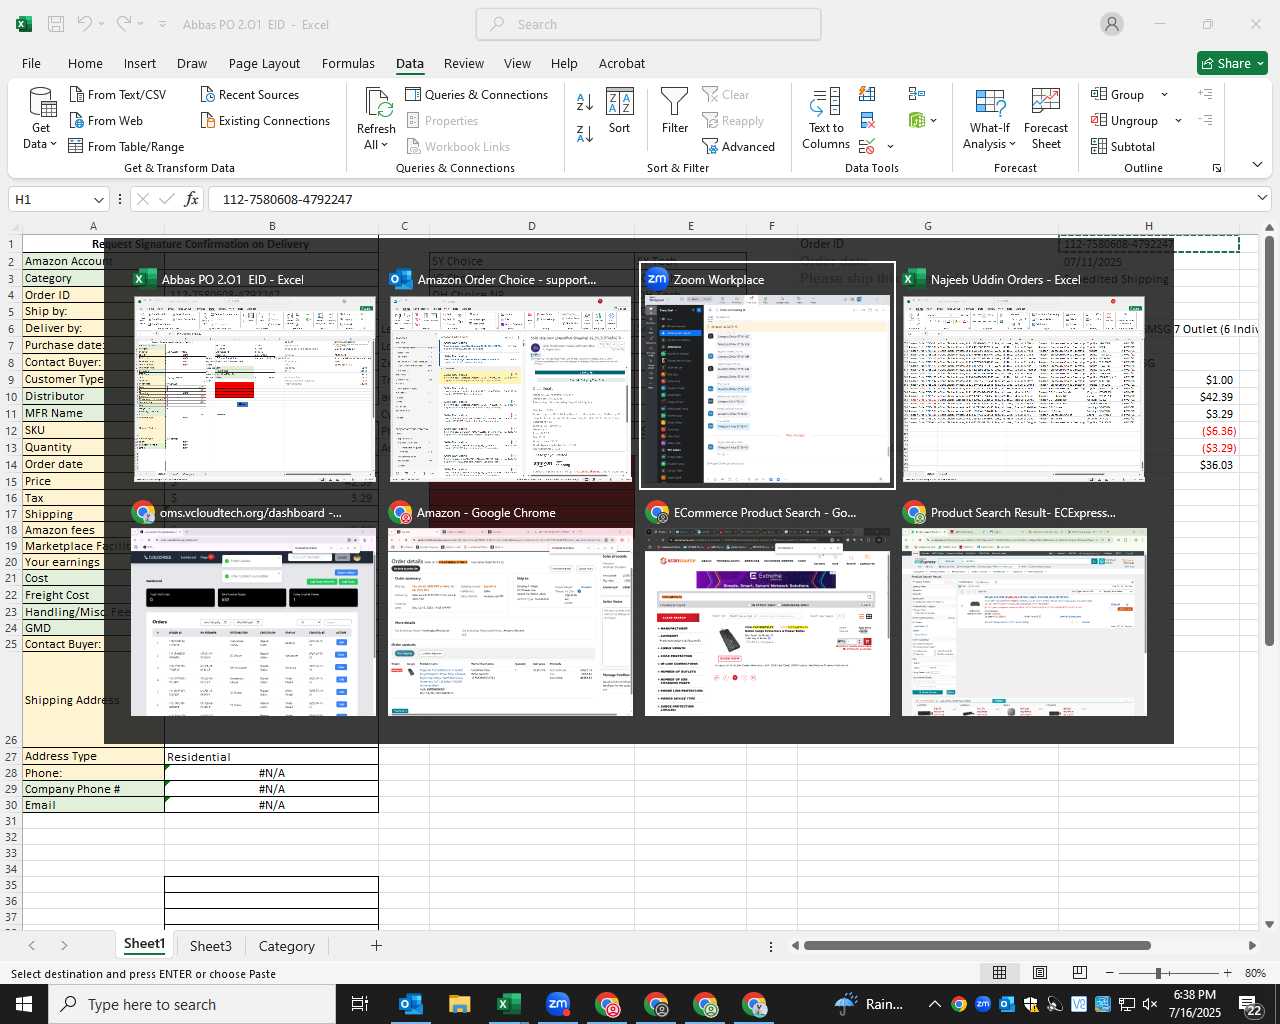Click the zoom out minus button

1110,973
